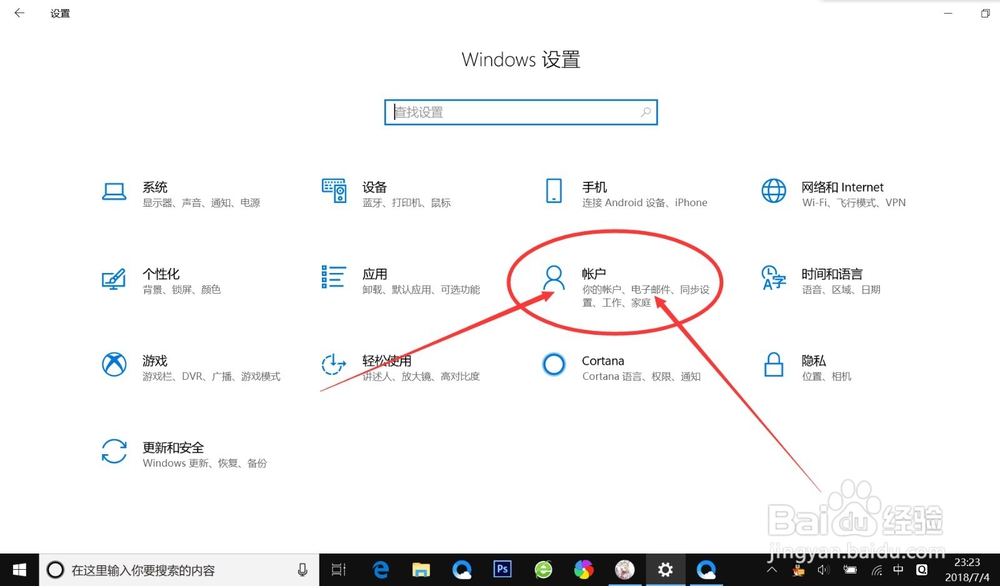Open the colorful pinwheel app in taskbar
This screenshot has width=1000, height=586.
click(584, 569)
